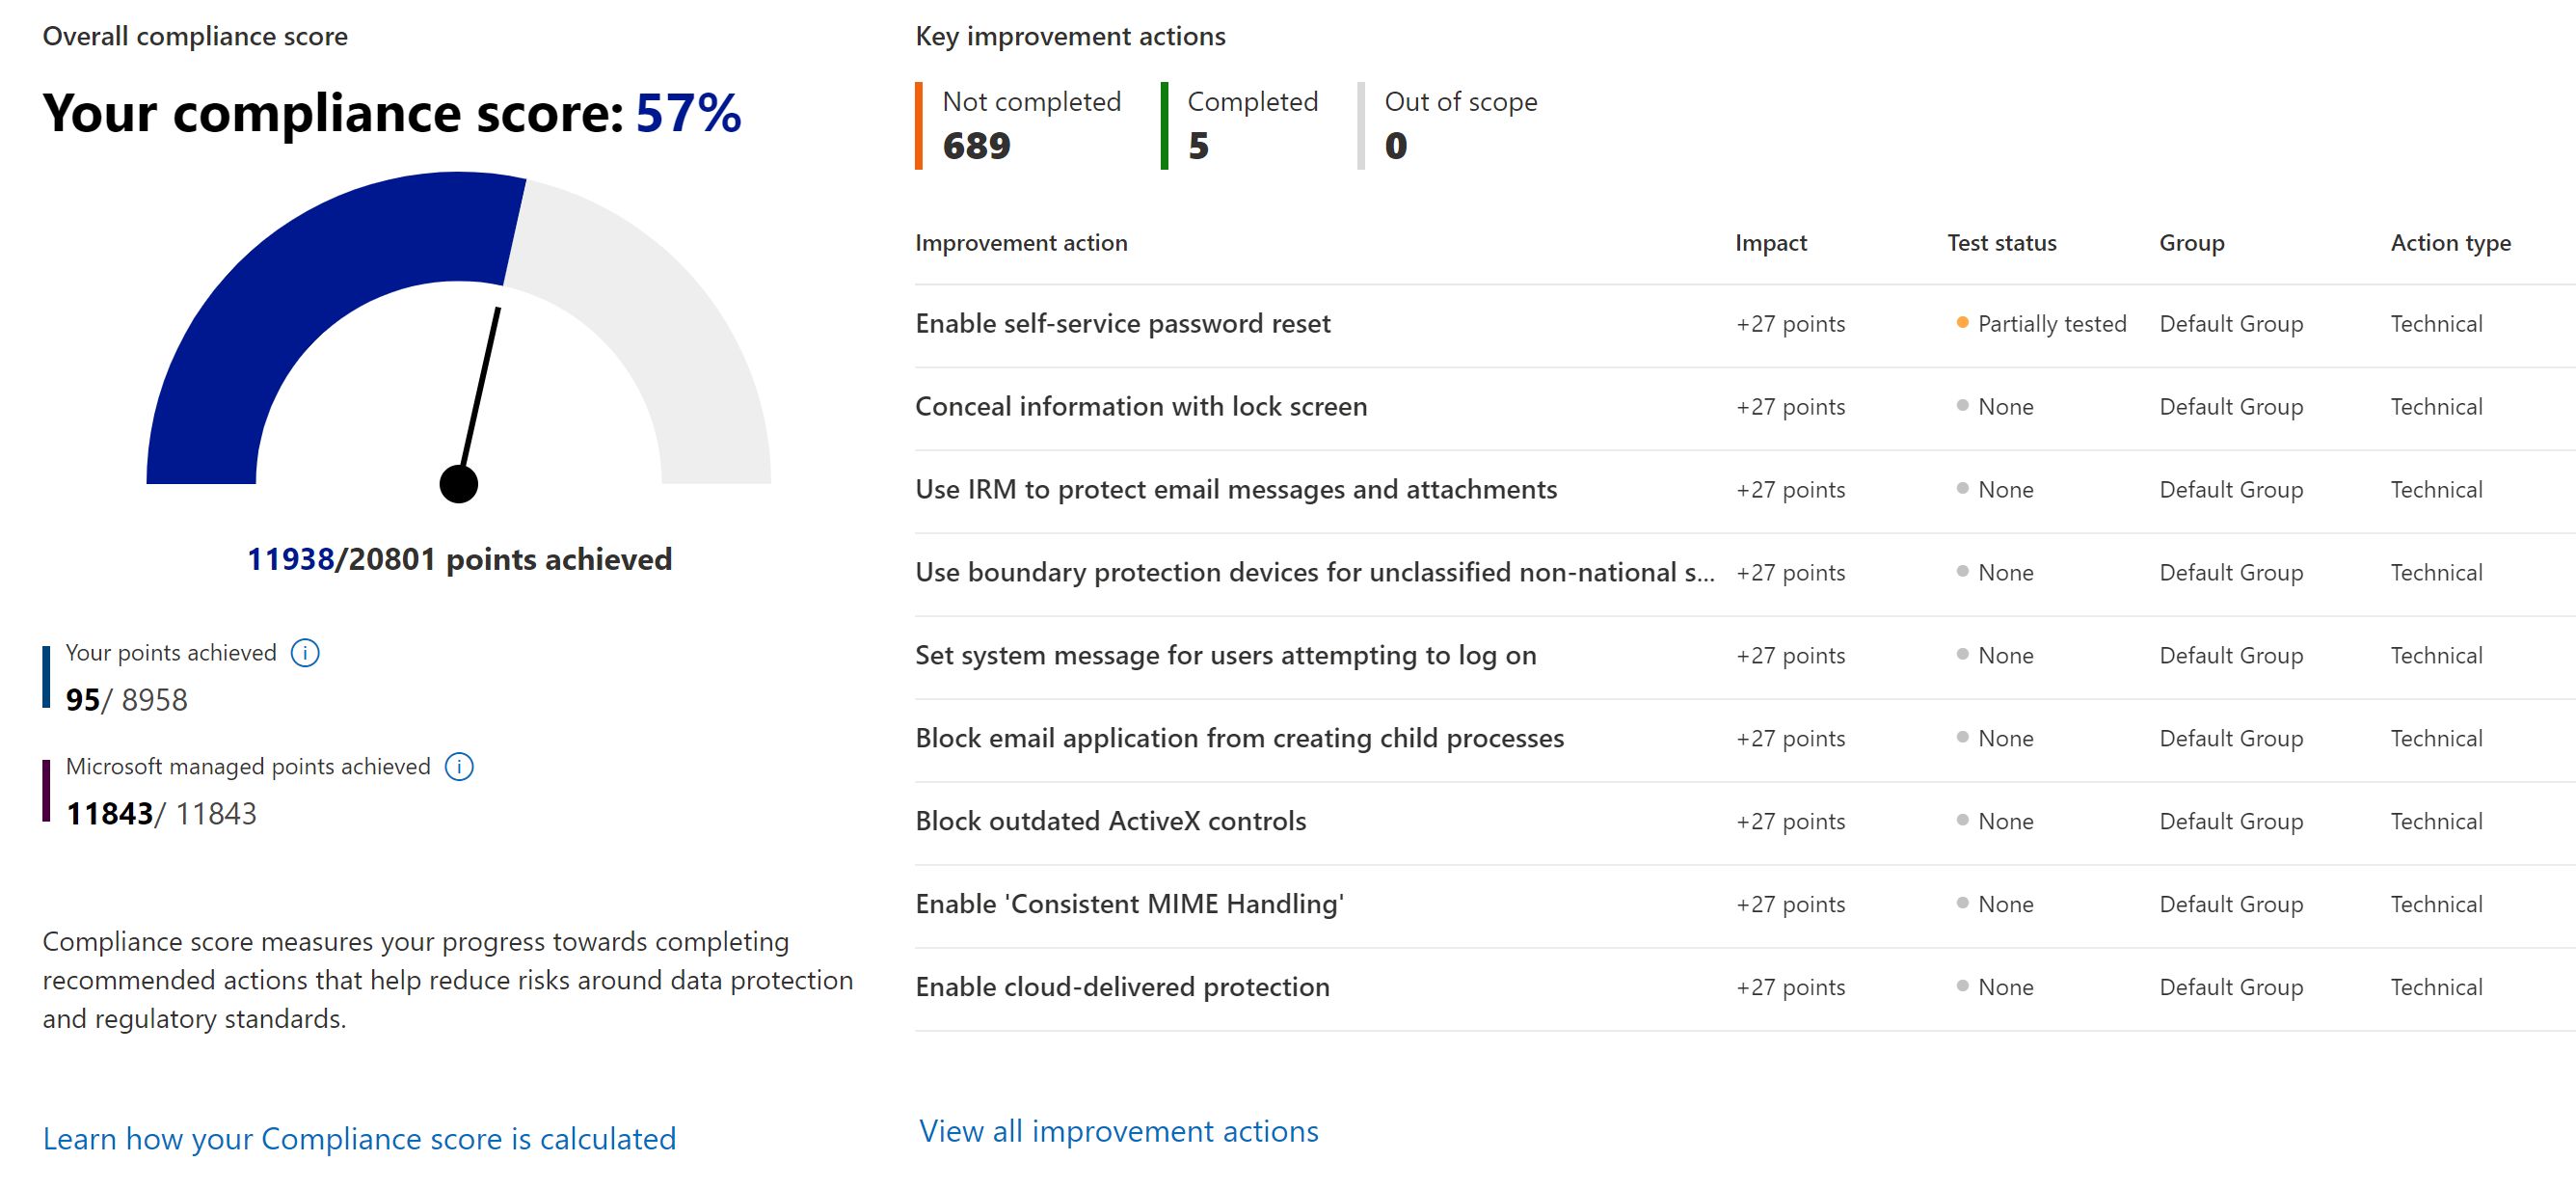2576x1188 pixels.
Task: Open Learn how your Compliance score is calculated
Action: [359, 1139]
